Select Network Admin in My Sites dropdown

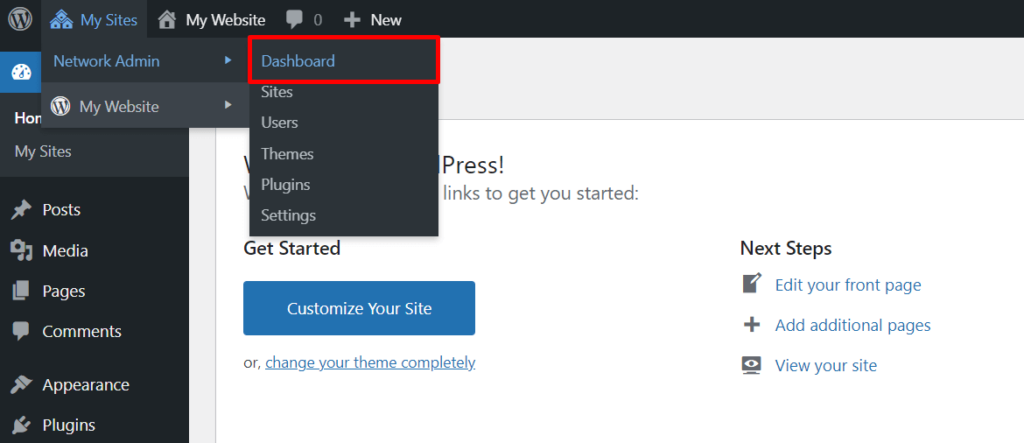tap(145, 61)
